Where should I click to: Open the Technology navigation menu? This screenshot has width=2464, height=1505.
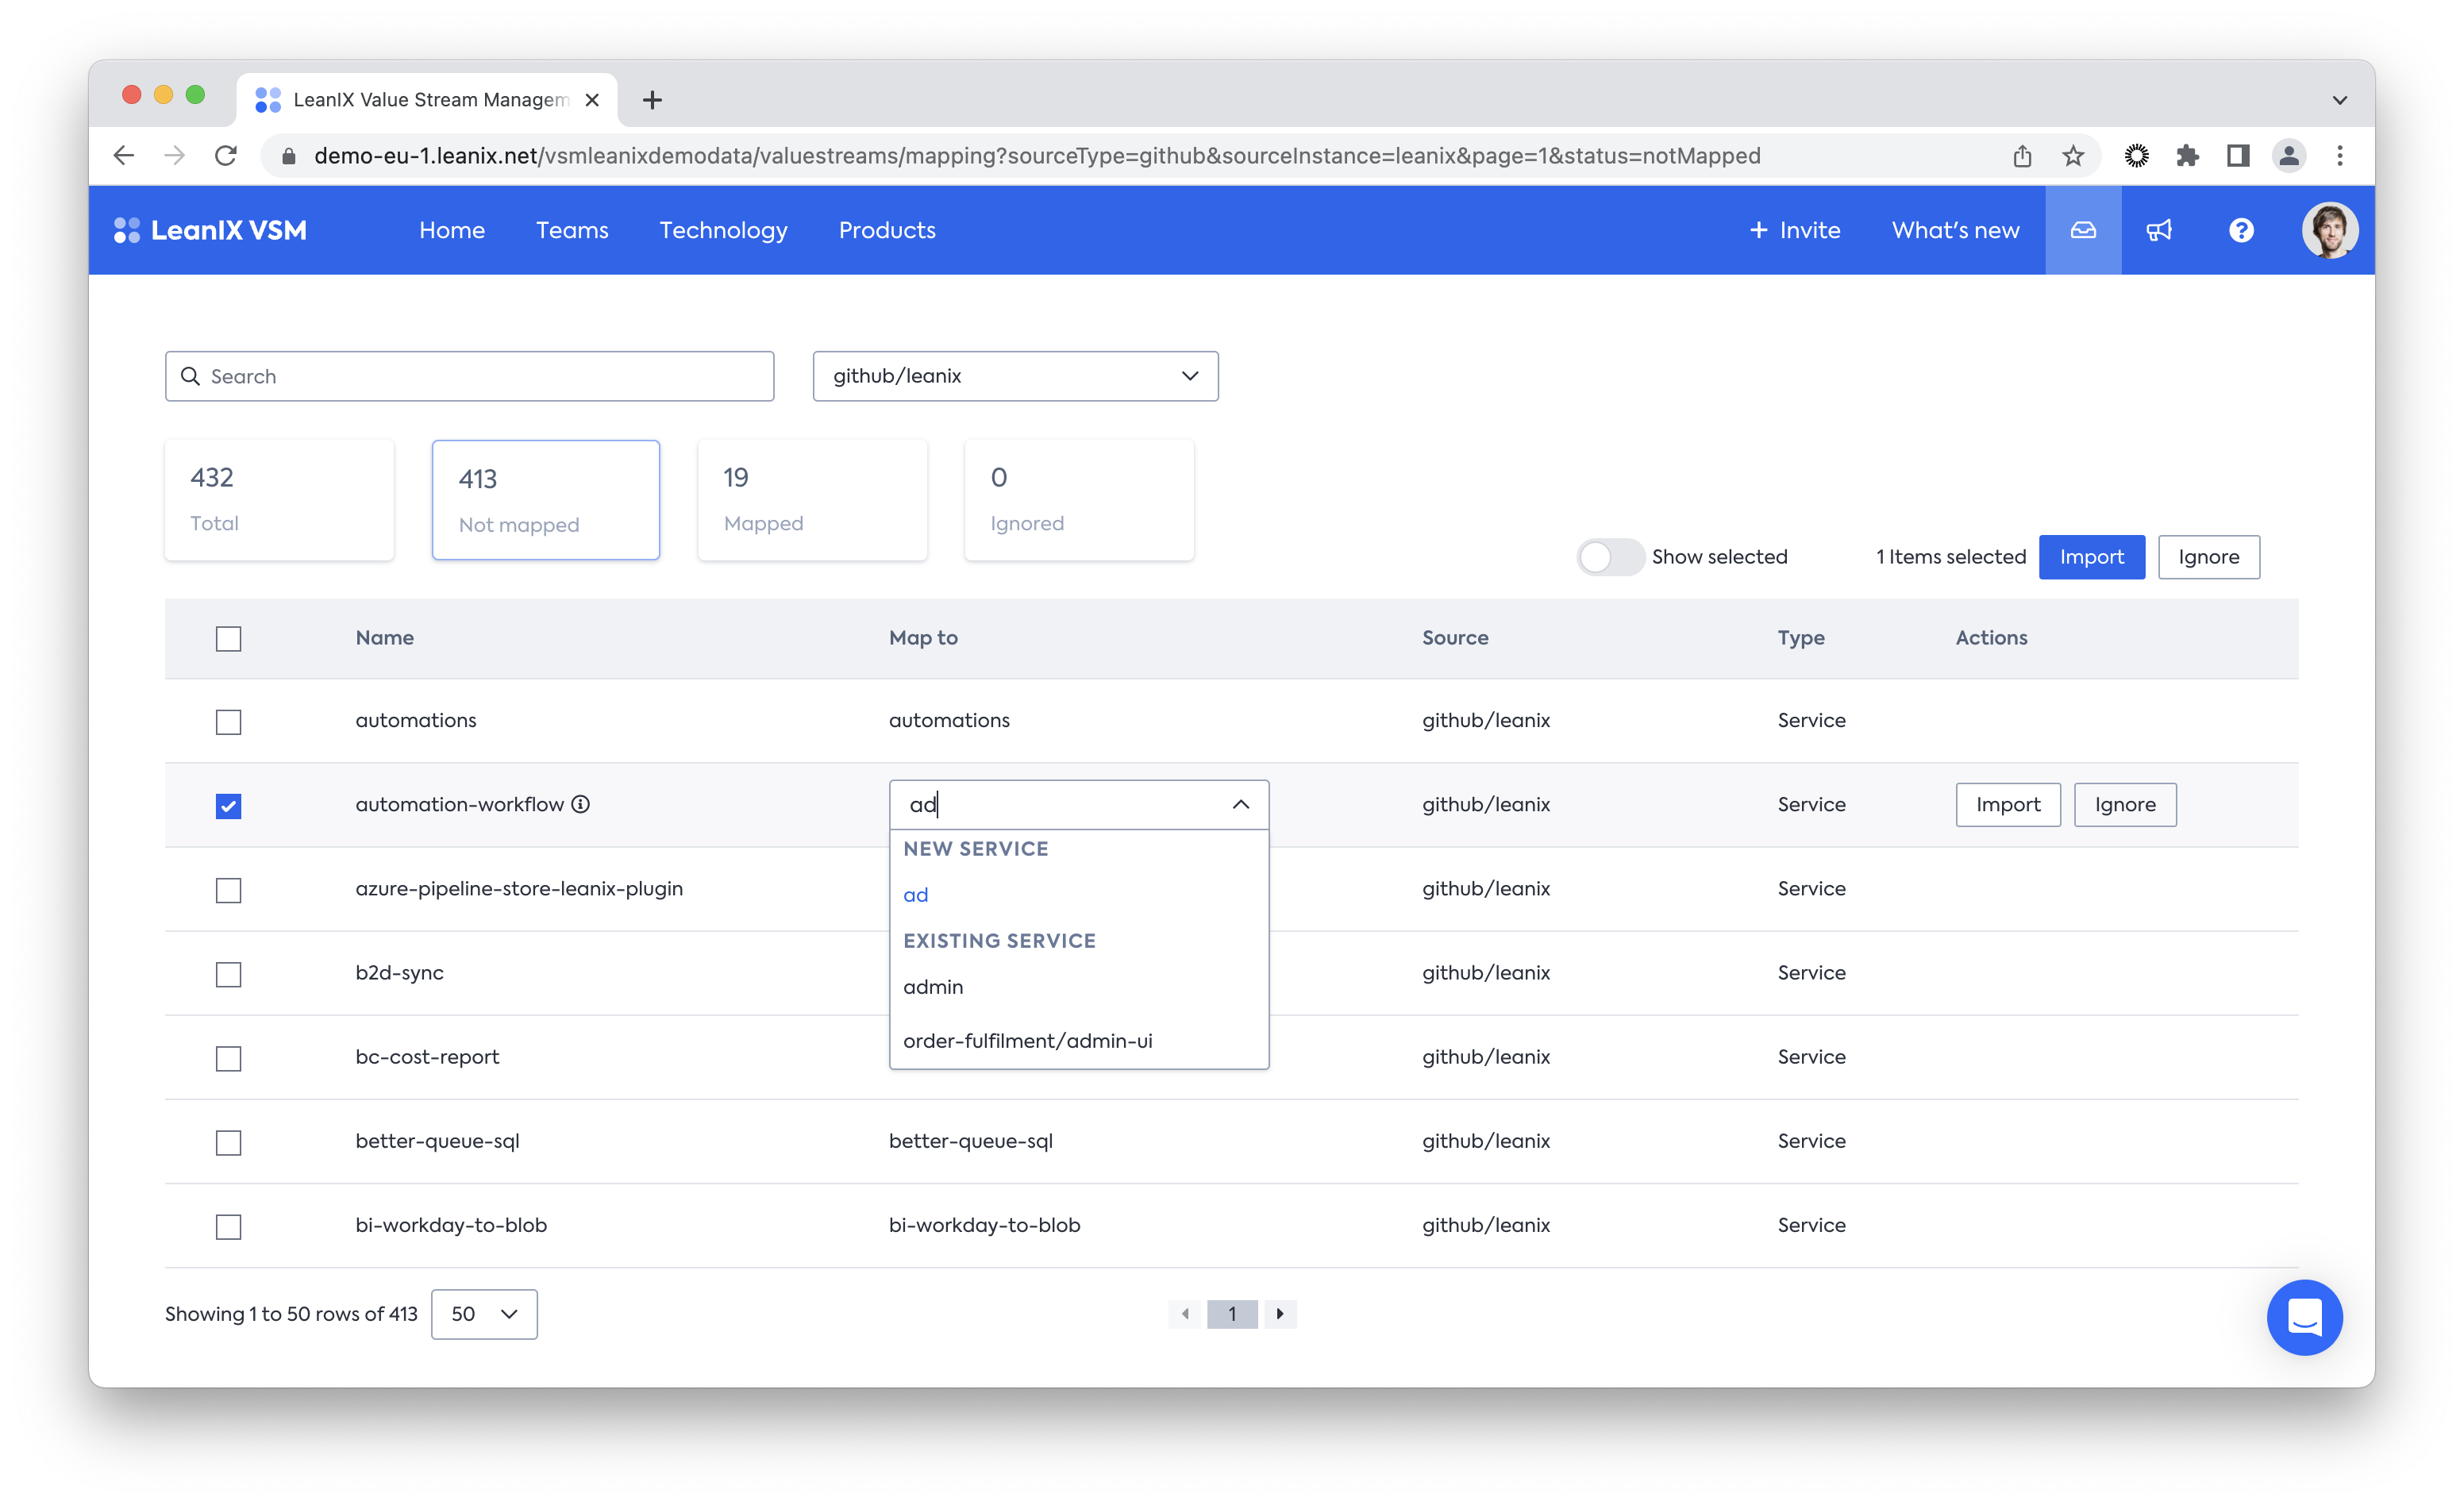(x=723, y=230)
